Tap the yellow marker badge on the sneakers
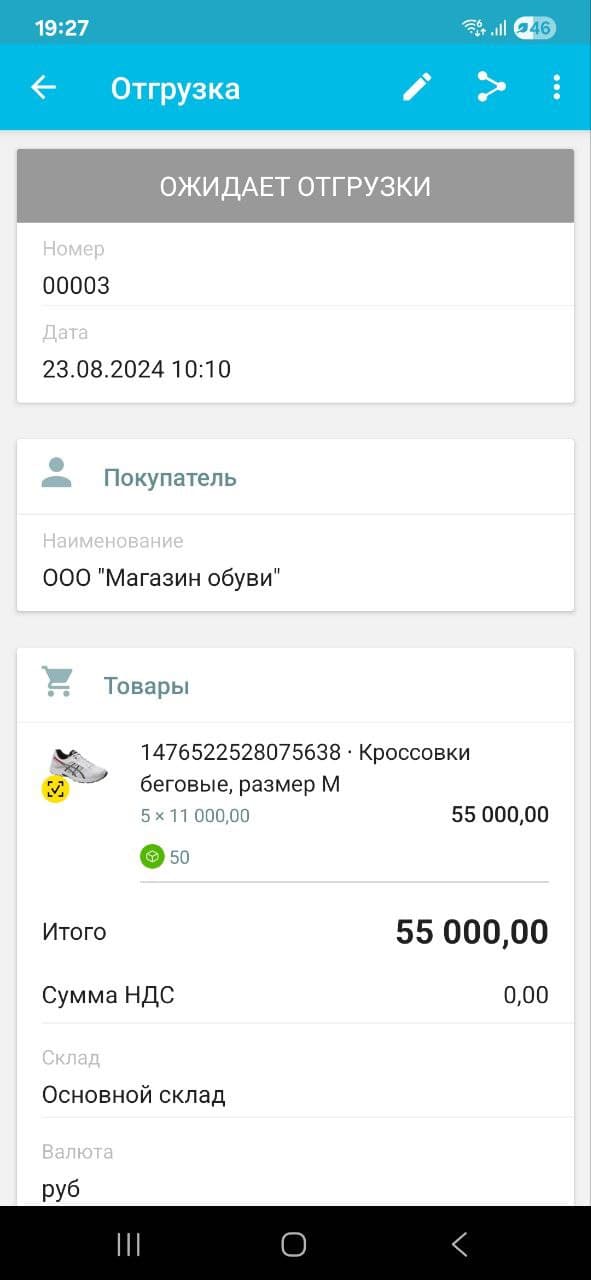The height and width of the screenshot is (1280, 591). (x=55, y=789)
